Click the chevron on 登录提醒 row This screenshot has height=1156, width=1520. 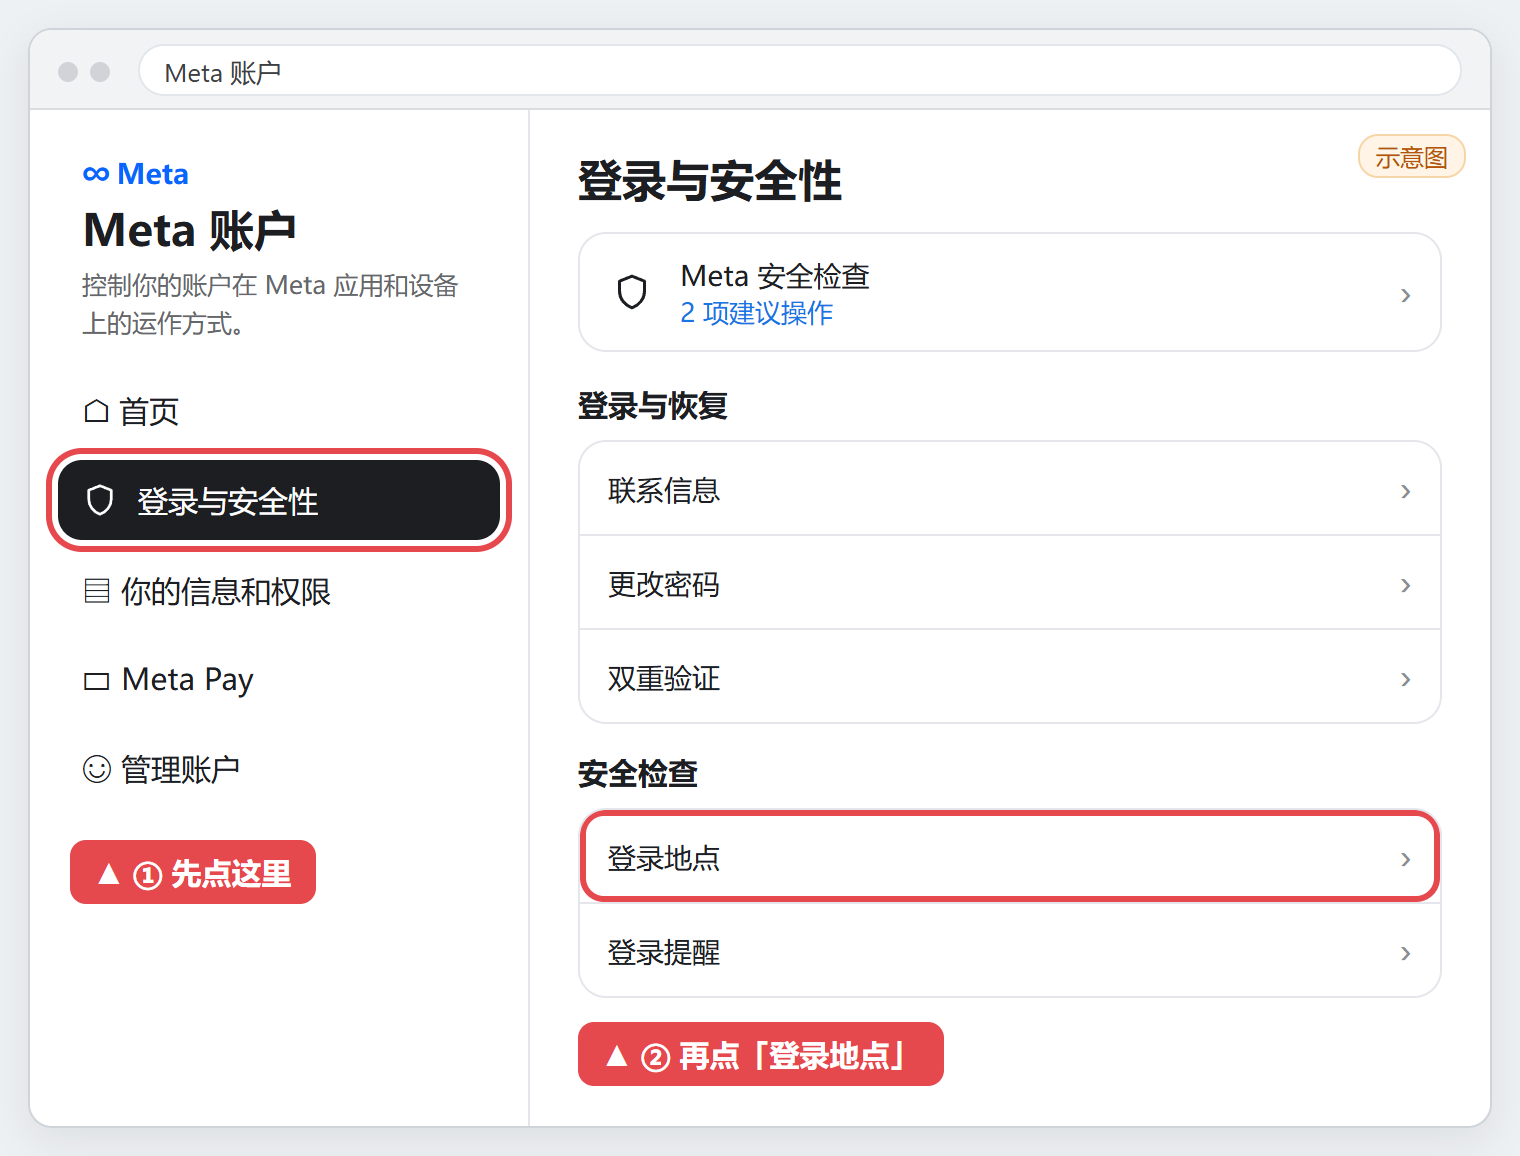pyautogui.click(x=1405, y=953)
